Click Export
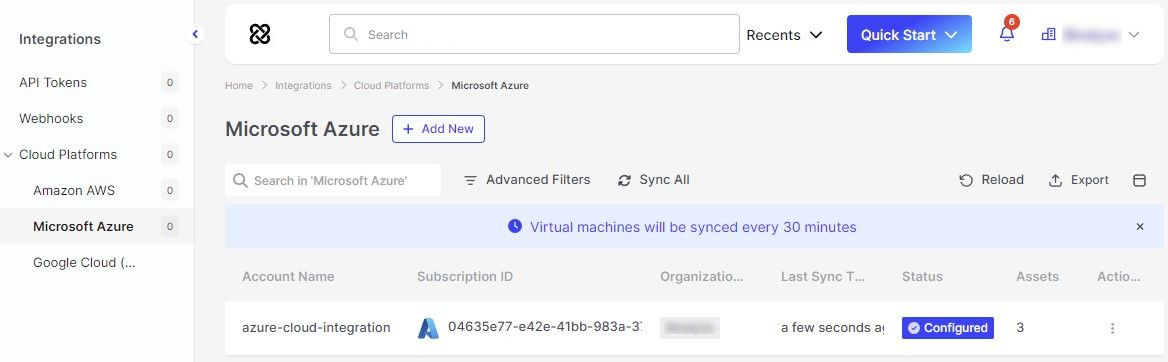The height and width of the screenshot is (362, 1168). click(x=1079, y=180)
